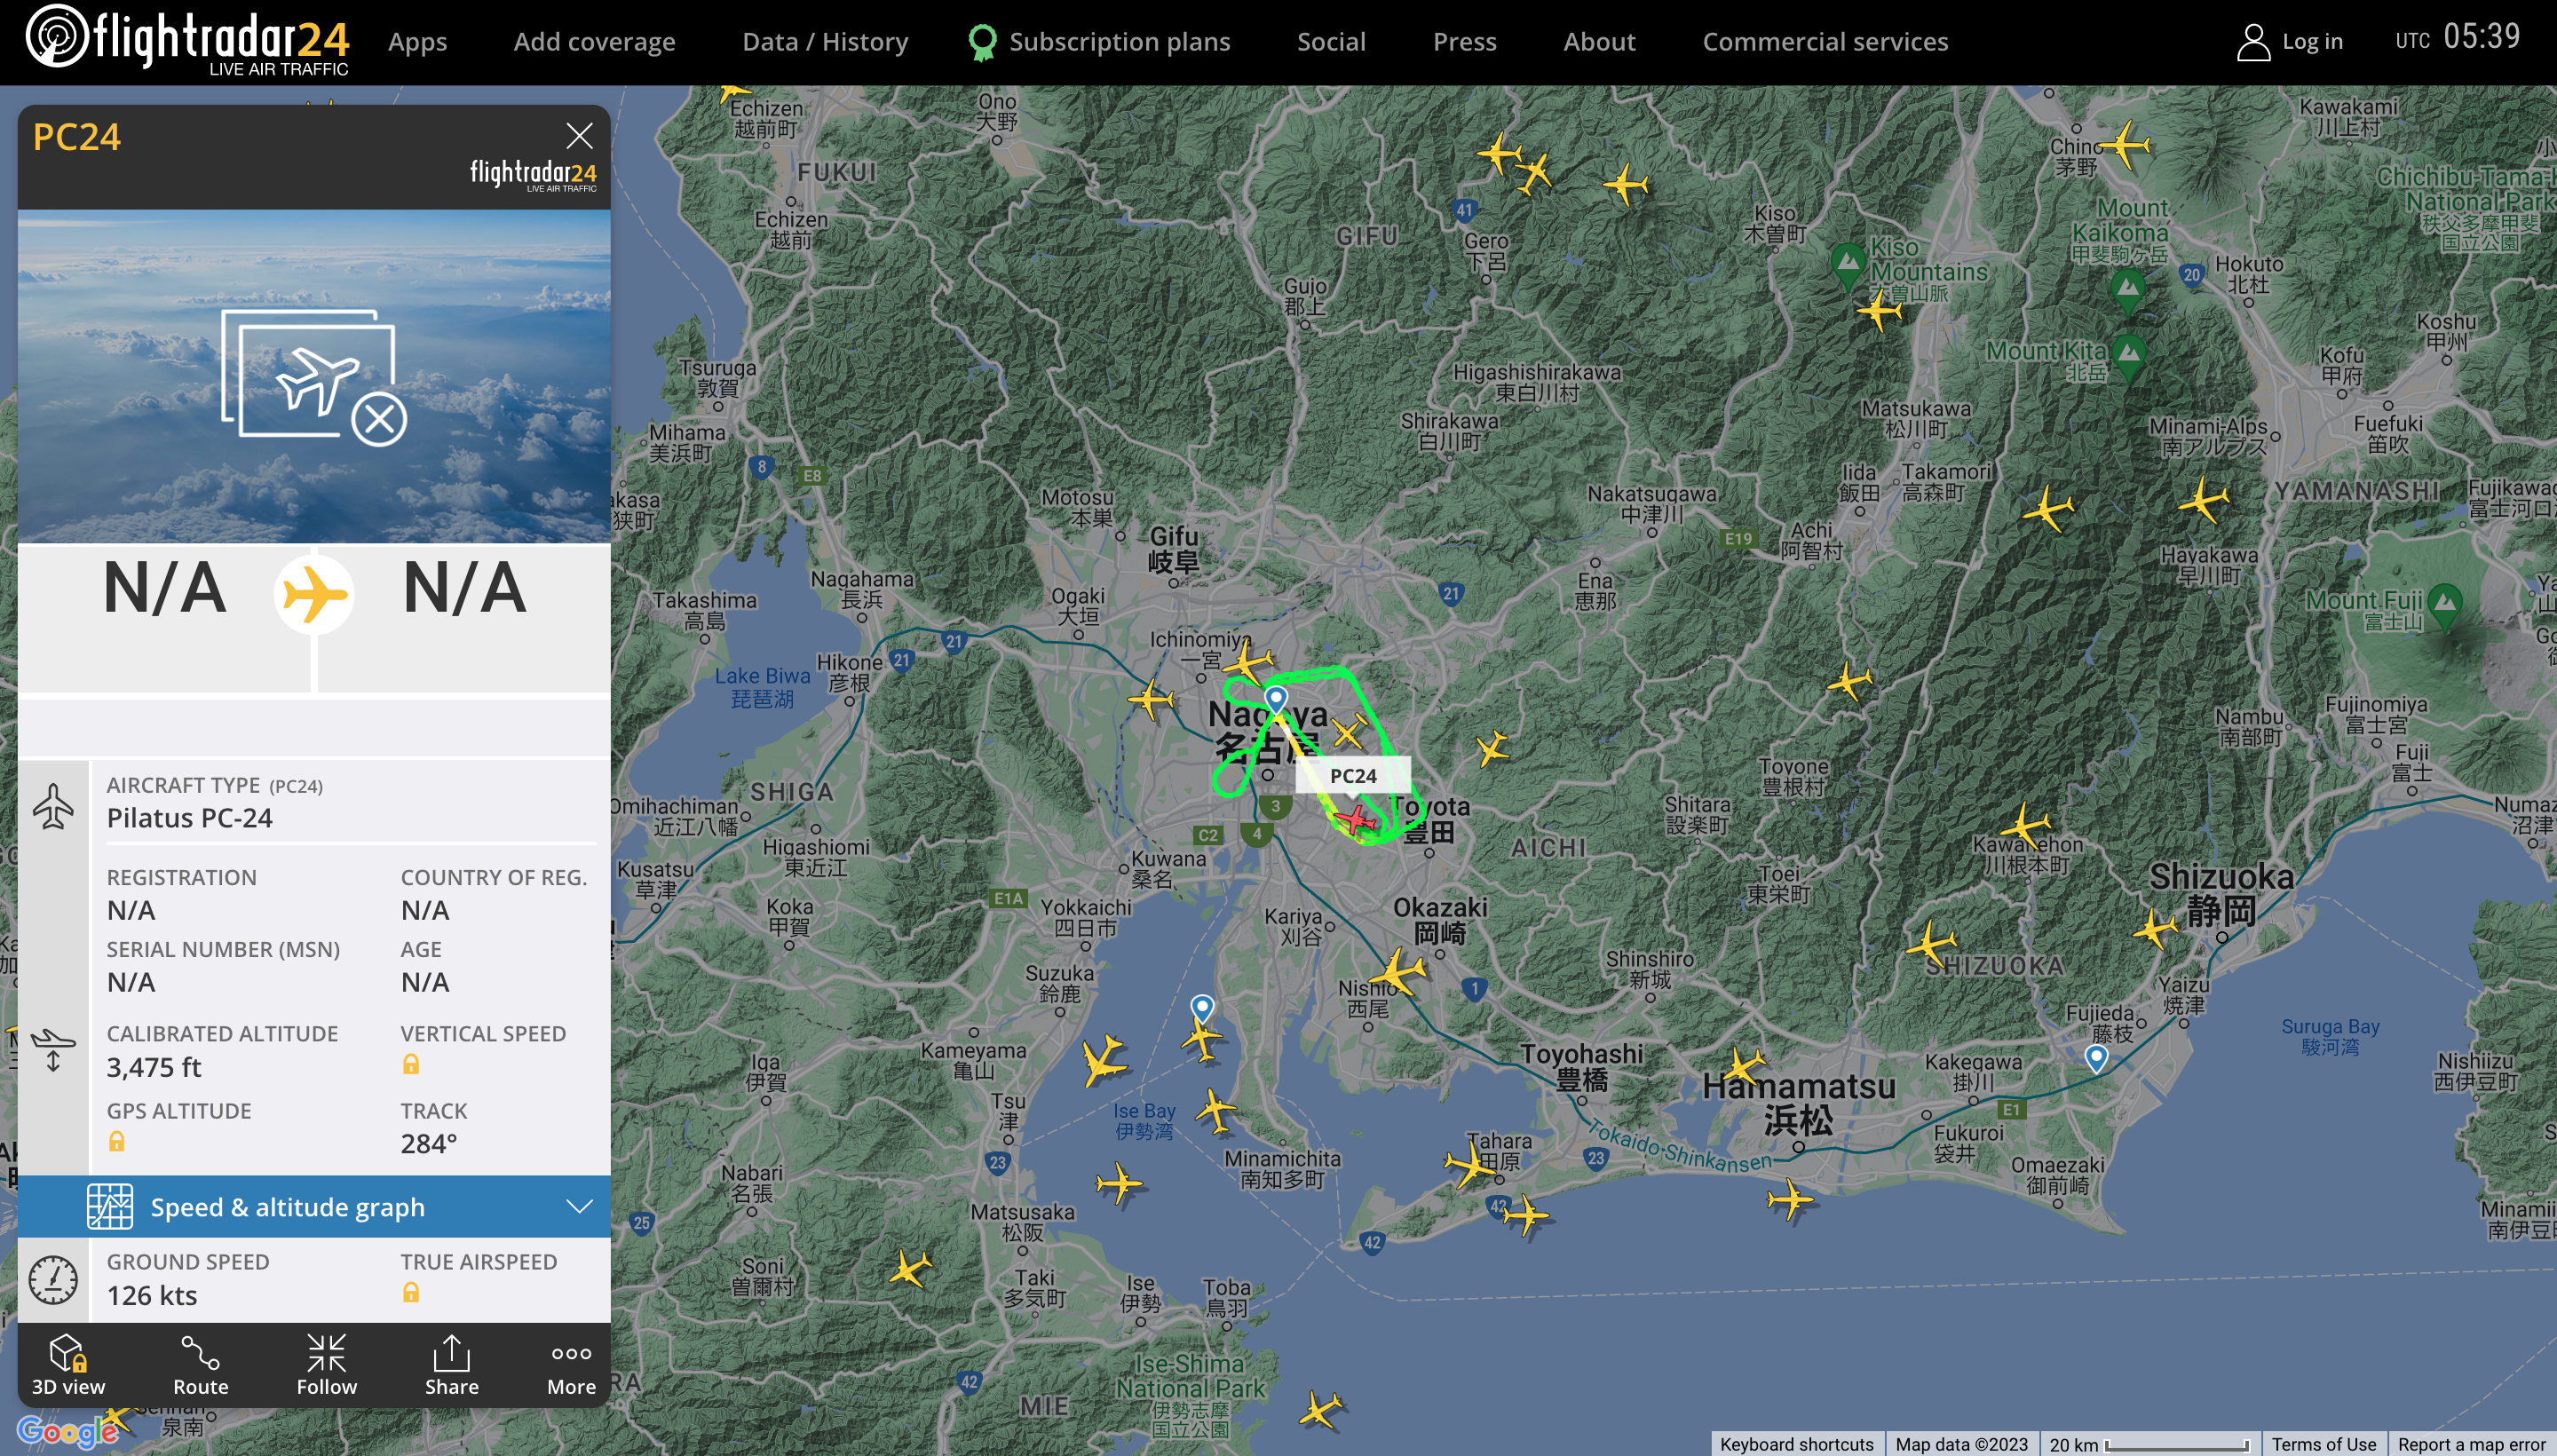Select the aircraft over Kiso Mountains
Screen dimensions: 2557x1456
point(1880,309)
